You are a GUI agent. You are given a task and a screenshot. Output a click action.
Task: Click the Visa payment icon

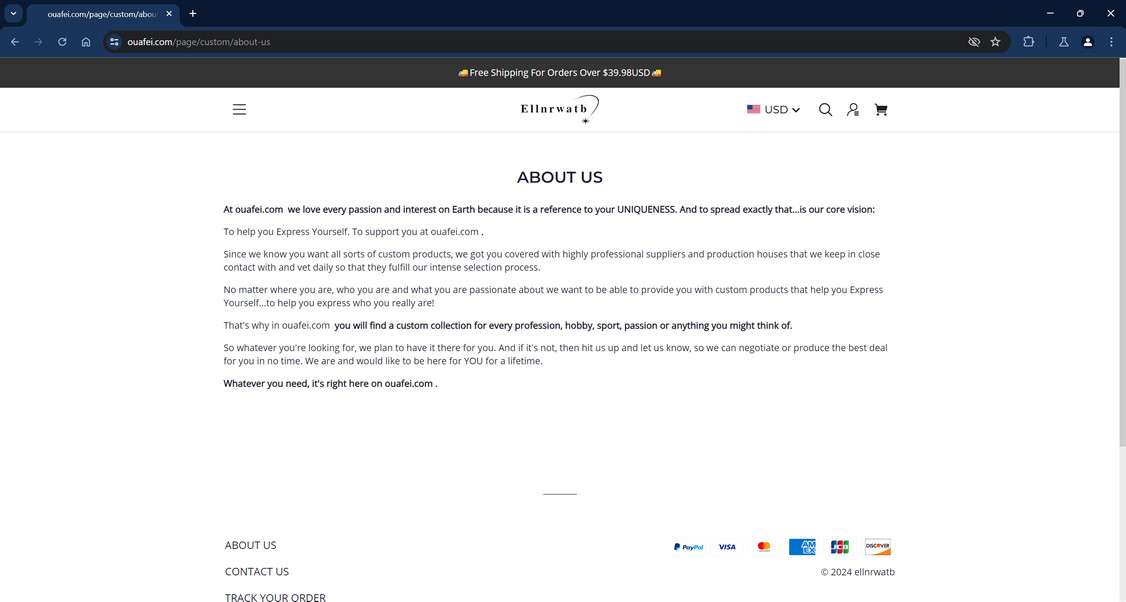[727, 547]
